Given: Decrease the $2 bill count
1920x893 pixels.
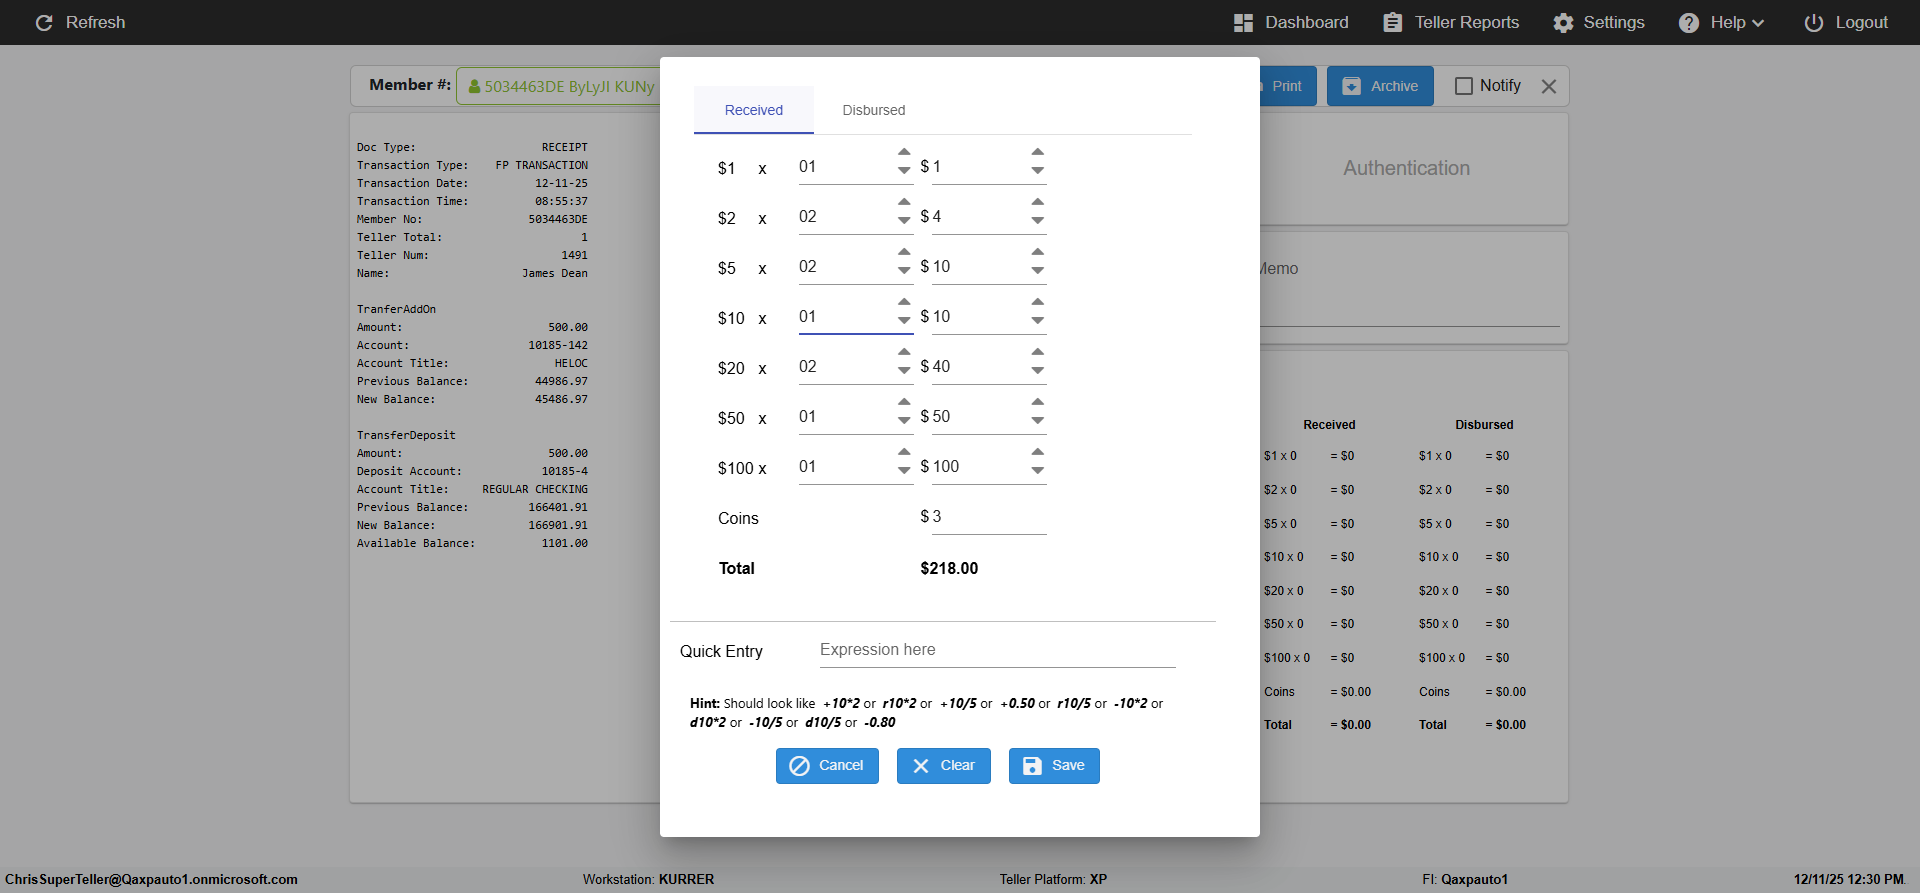Looking at the screenshot, I should coord(904,221).
